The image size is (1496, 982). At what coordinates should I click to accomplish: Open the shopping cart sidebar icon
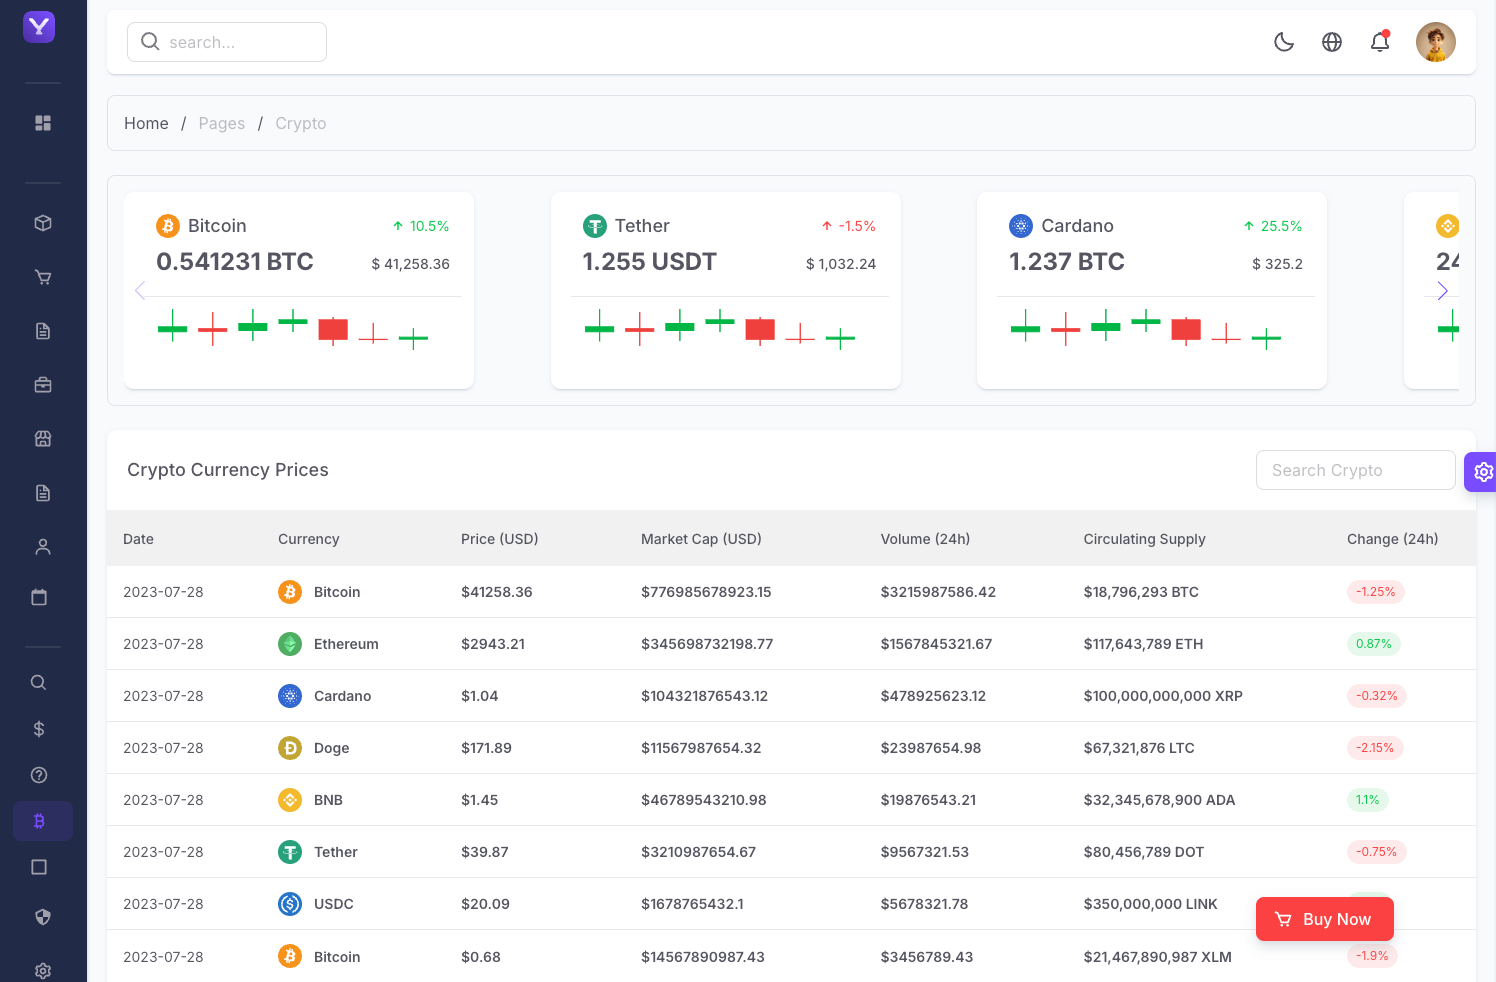click(43, 277)
